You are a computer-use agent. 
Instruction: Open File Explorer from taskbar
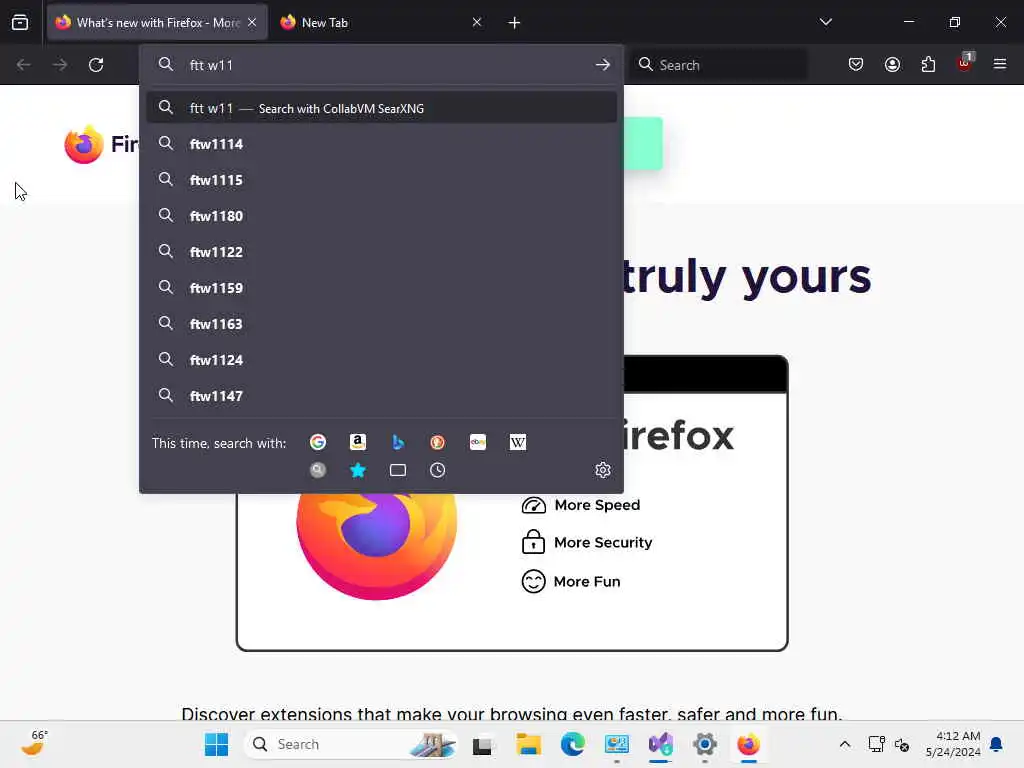[x=528, y=744]
